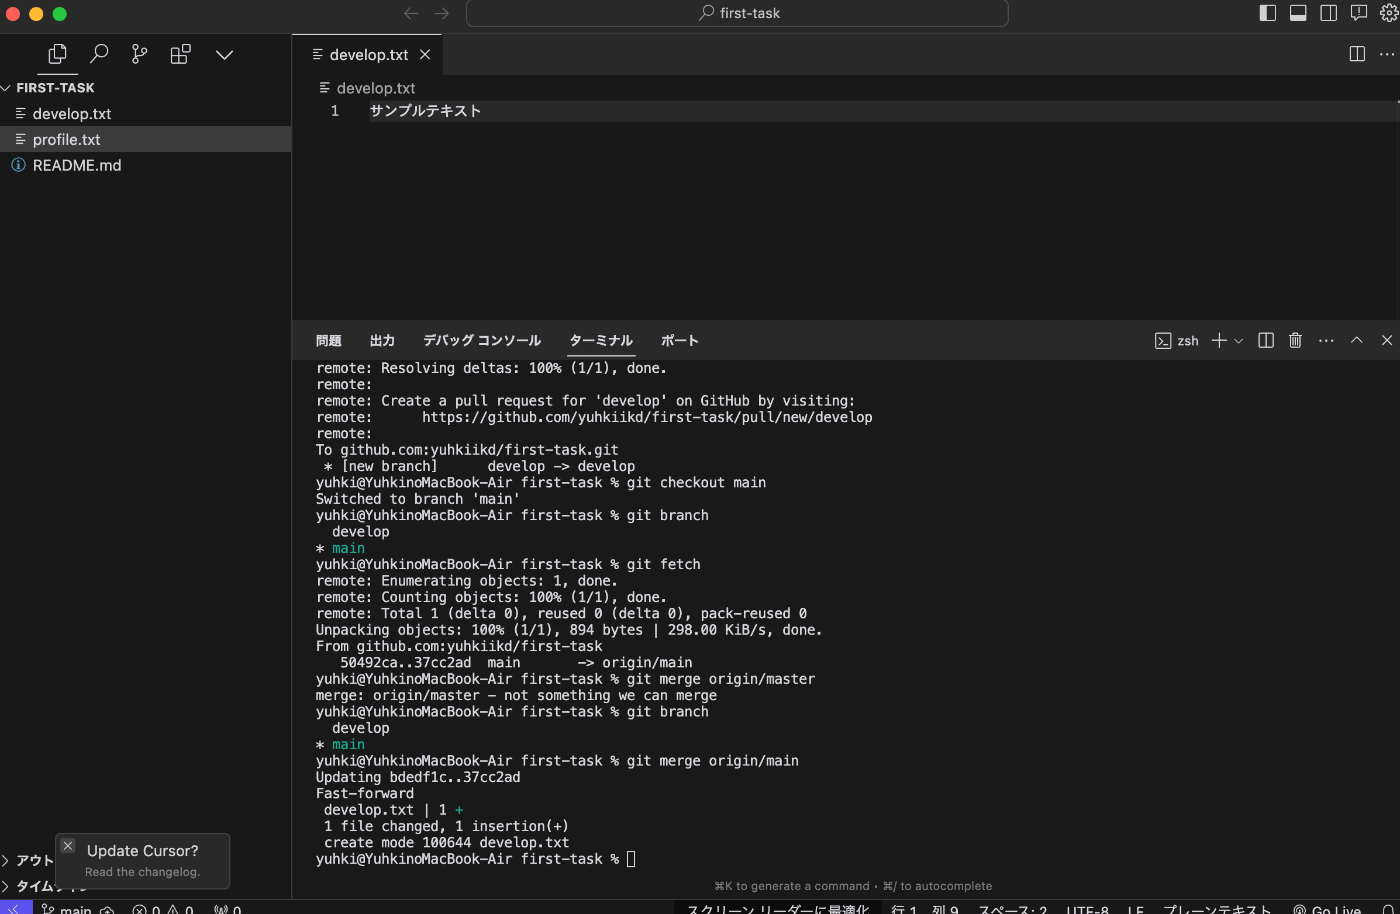Go back with the left arrow
The image size is (1400, 914).
pos(411,13)
